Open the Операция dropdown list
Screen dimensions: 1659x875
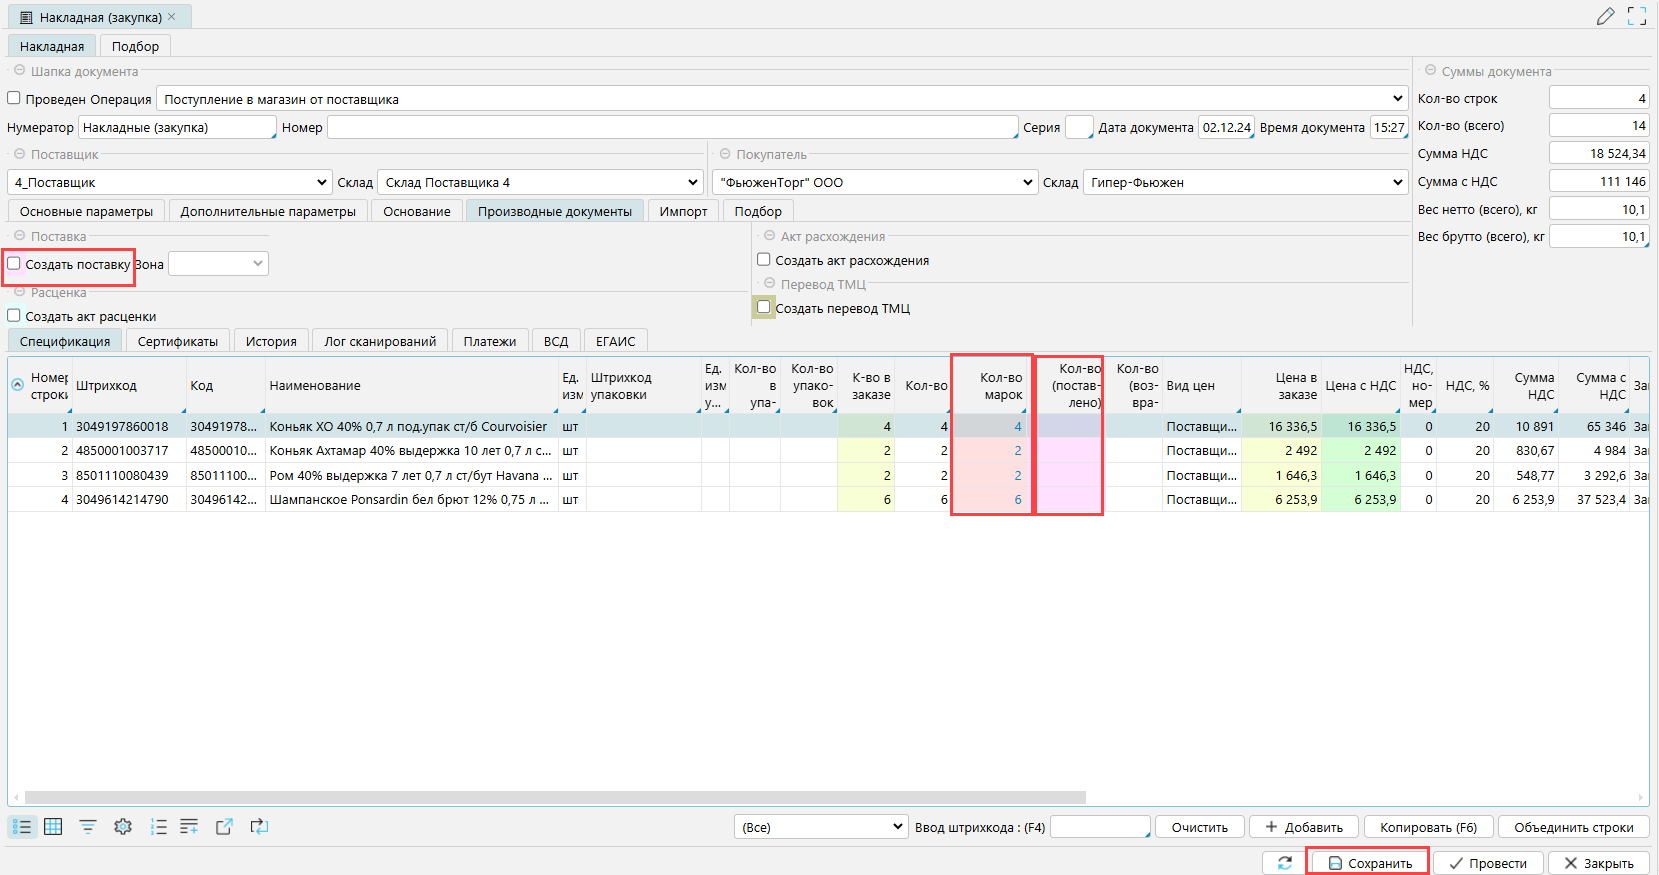(1397, 99)
